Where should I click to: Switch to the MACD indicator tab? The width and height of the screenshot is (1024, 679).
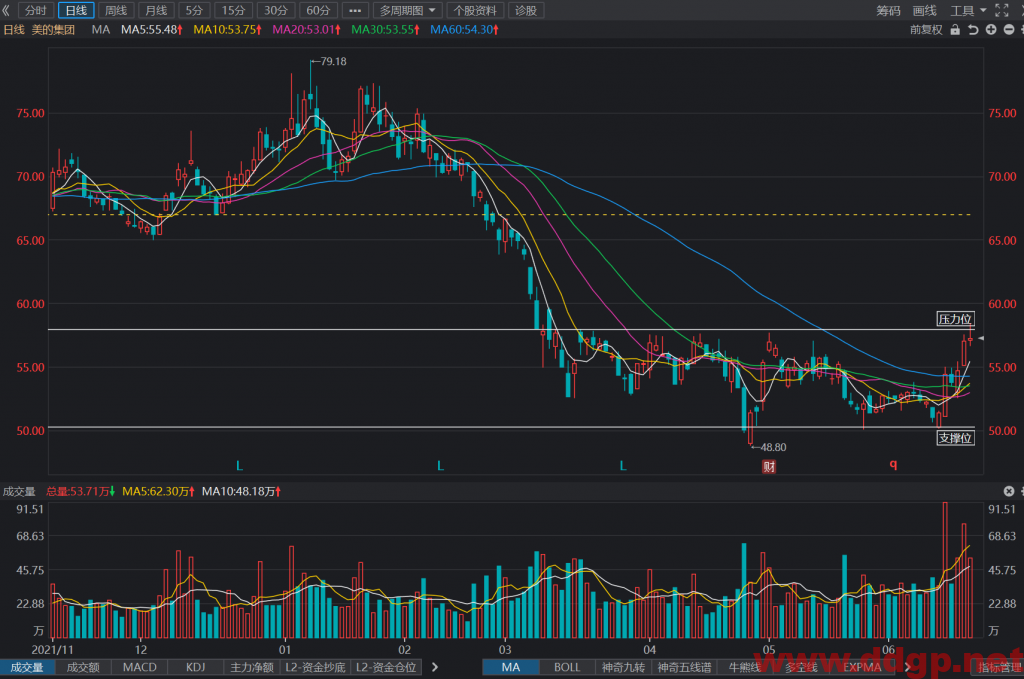click(140, 667)
